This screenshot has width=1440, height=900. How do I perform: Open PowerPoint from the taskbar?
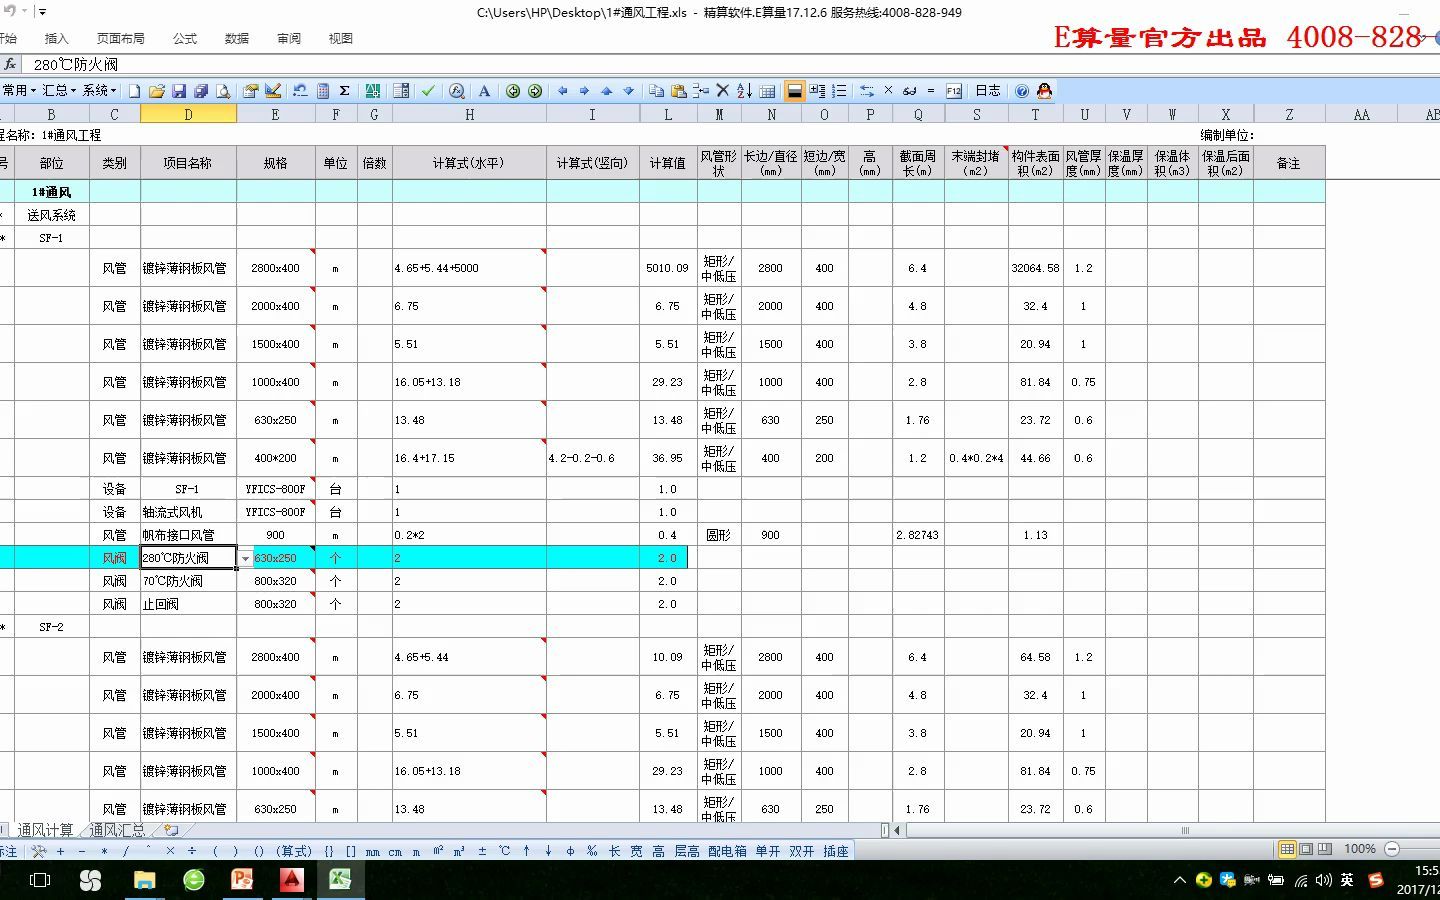pyautogui.click(x=242, y=881)
